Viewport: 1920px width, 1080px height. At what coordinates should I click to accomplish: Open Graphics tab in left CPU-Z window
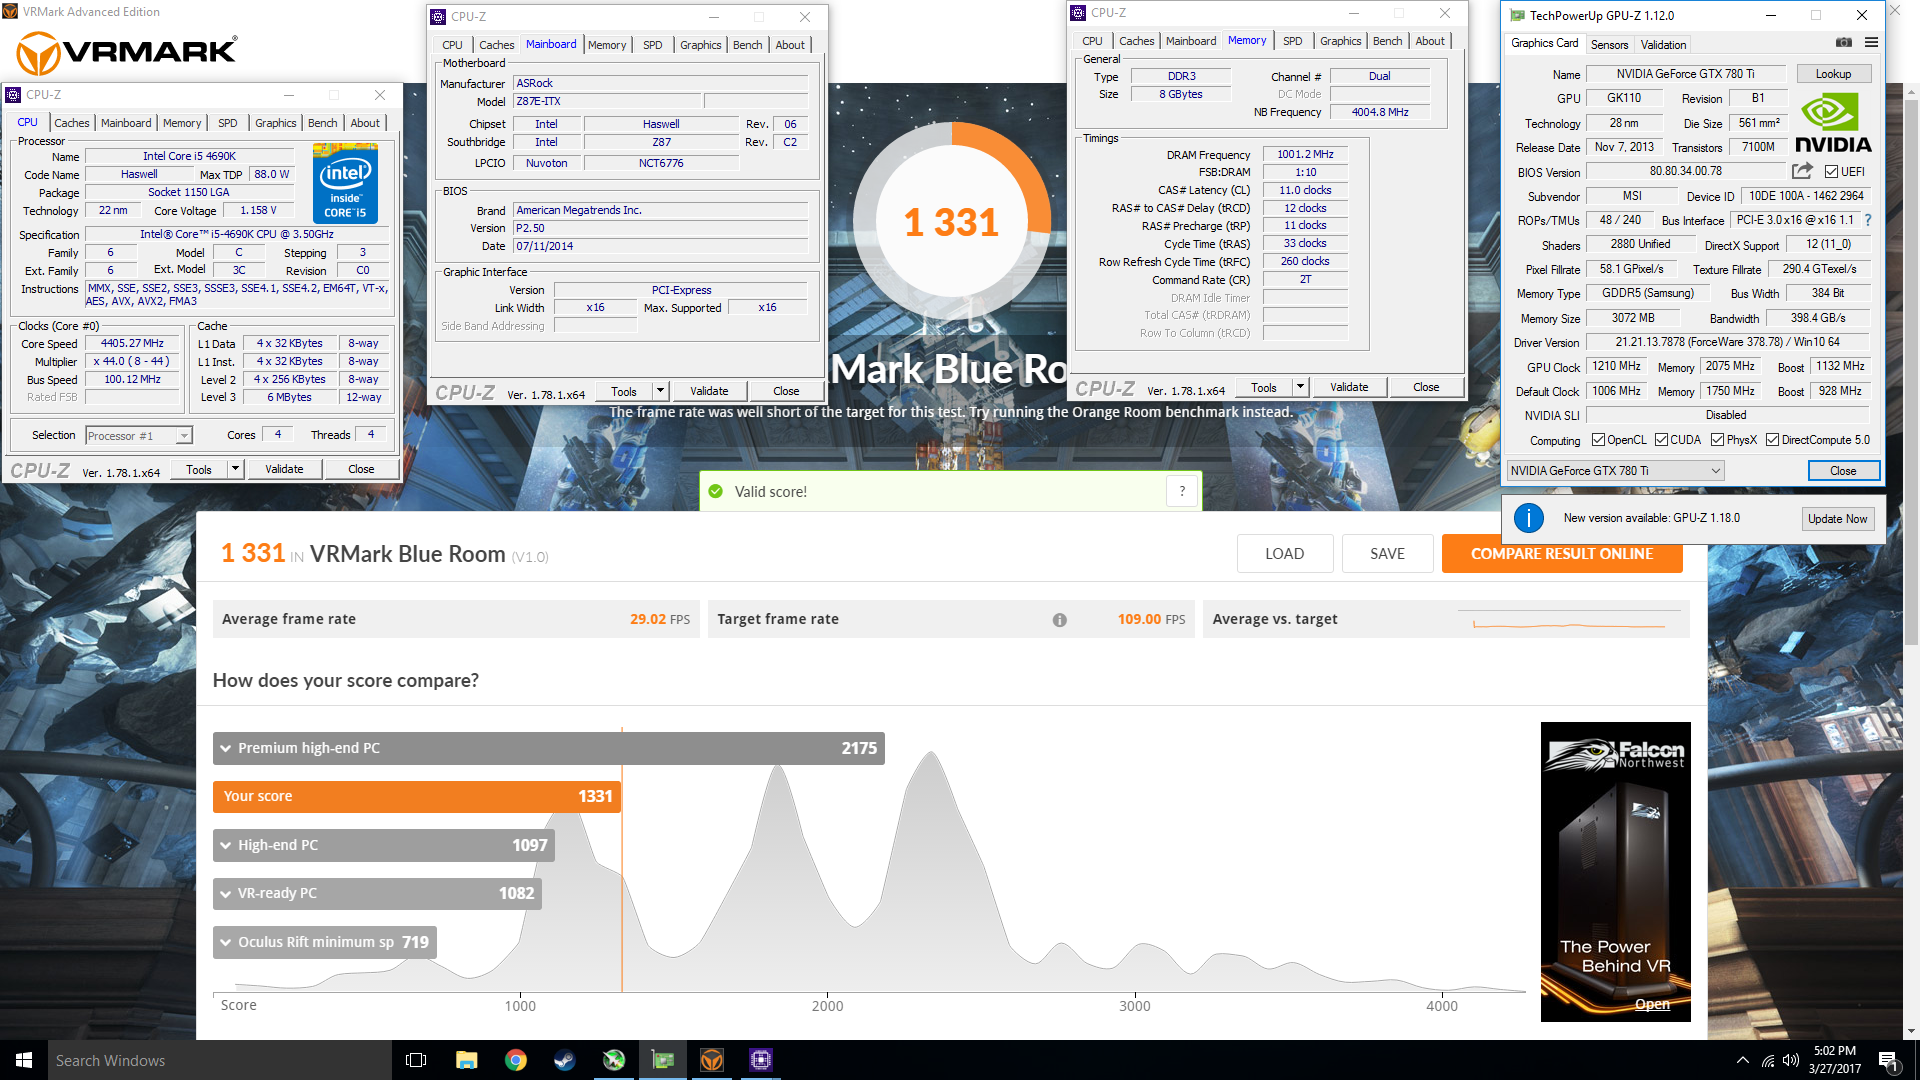[x=275, y=123]
